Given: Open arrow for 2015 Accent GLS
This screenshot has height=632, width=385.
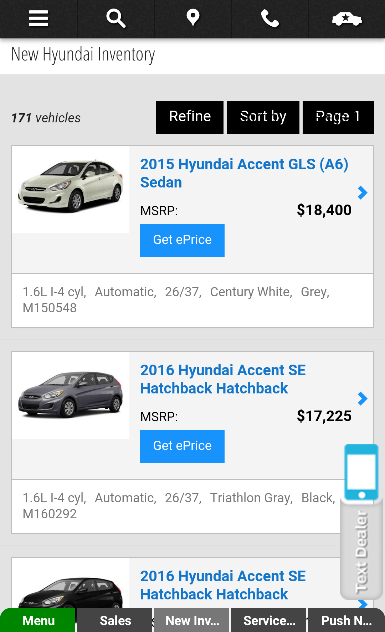Looking at the screenshot, I should (x=362, y=193).
